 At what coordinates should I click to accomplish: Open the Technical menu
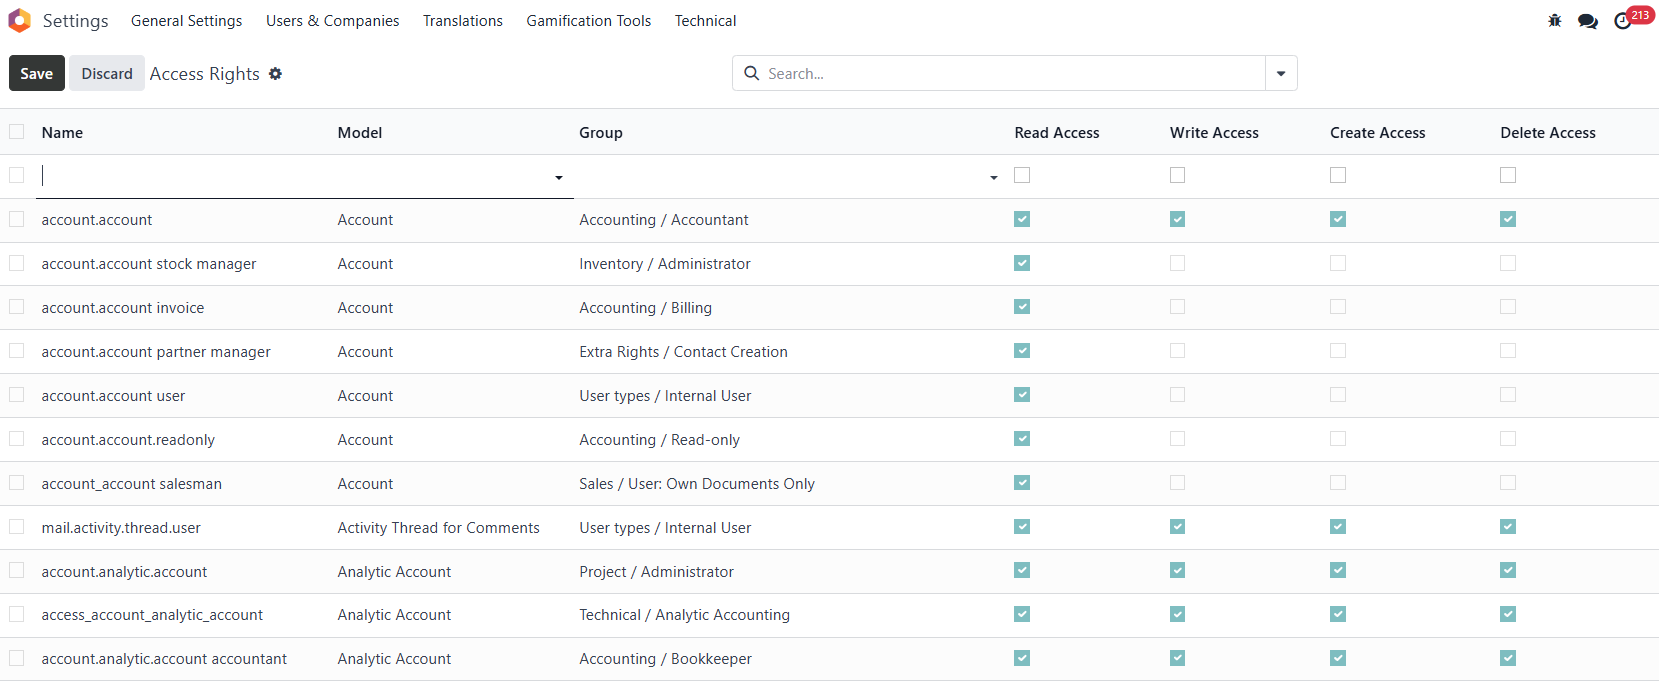705,21
